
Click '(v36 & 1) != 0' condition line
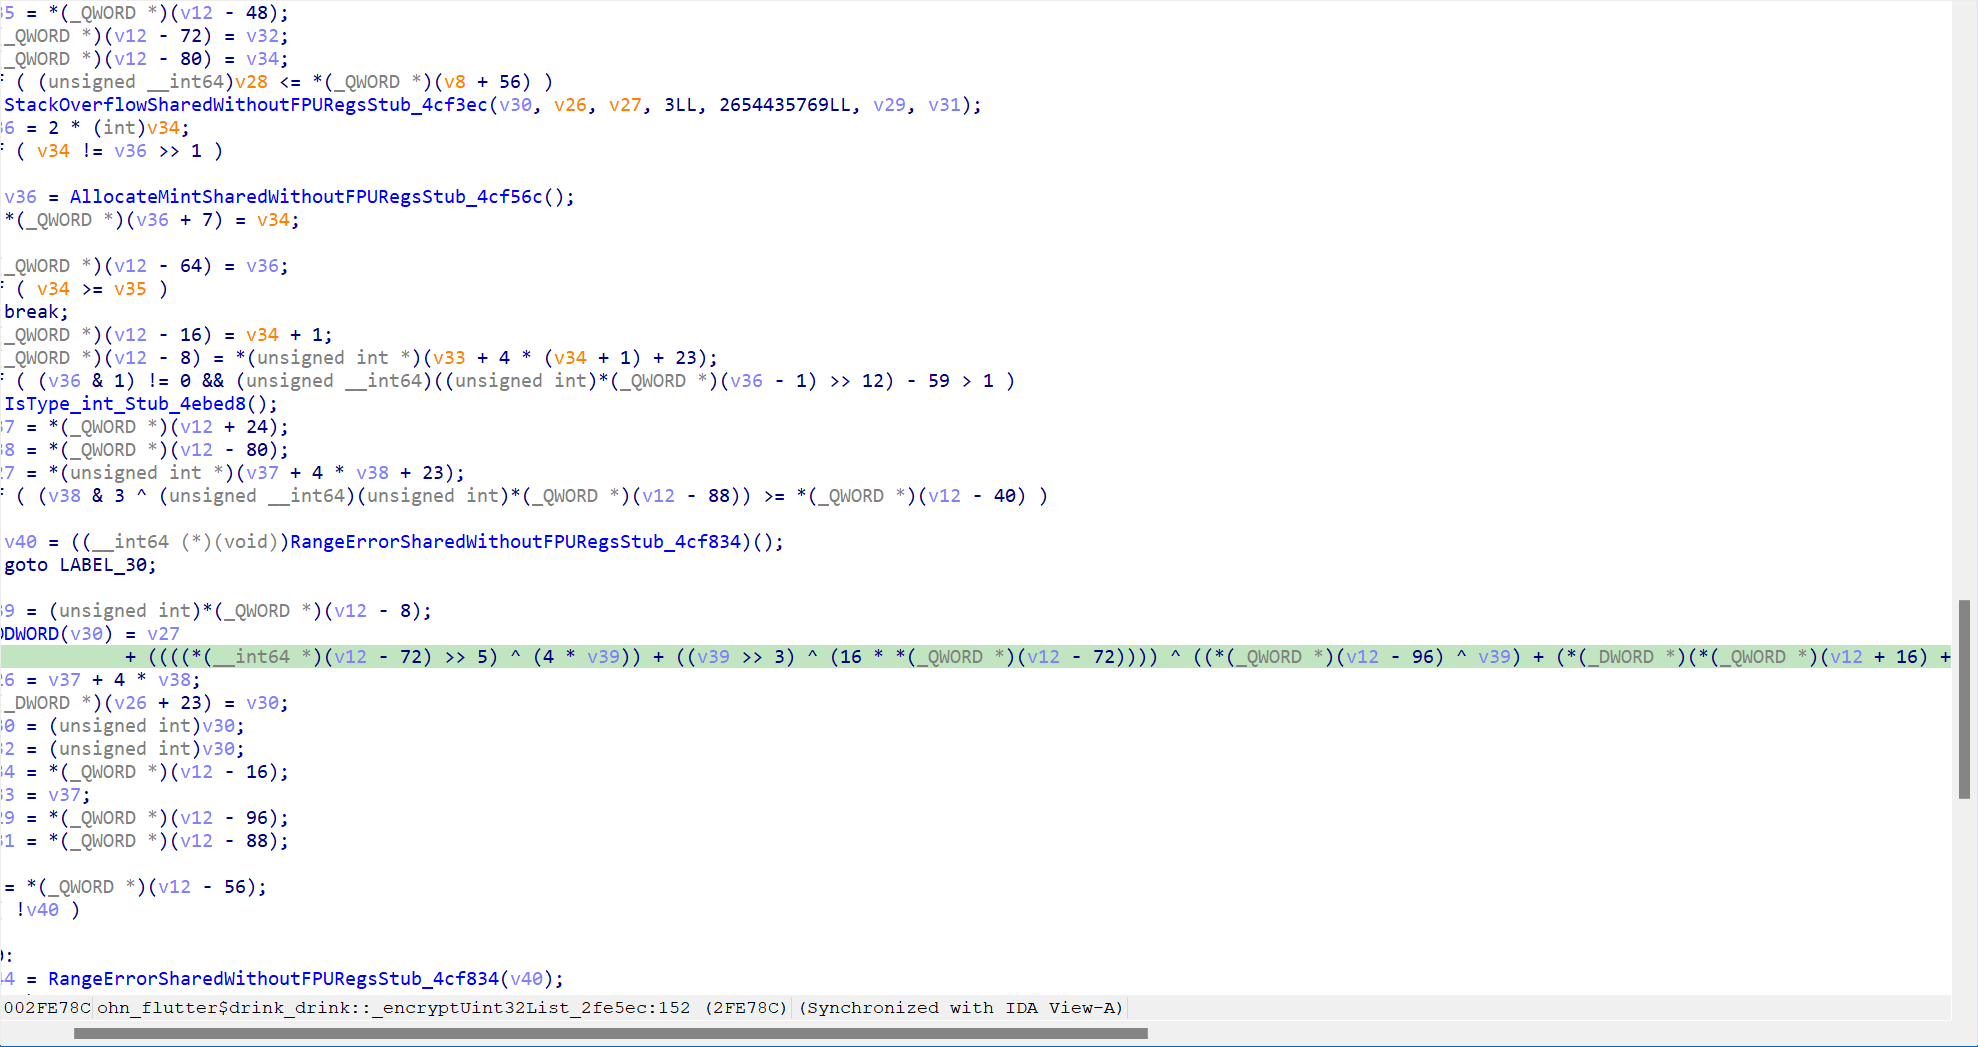coord(510,381)
